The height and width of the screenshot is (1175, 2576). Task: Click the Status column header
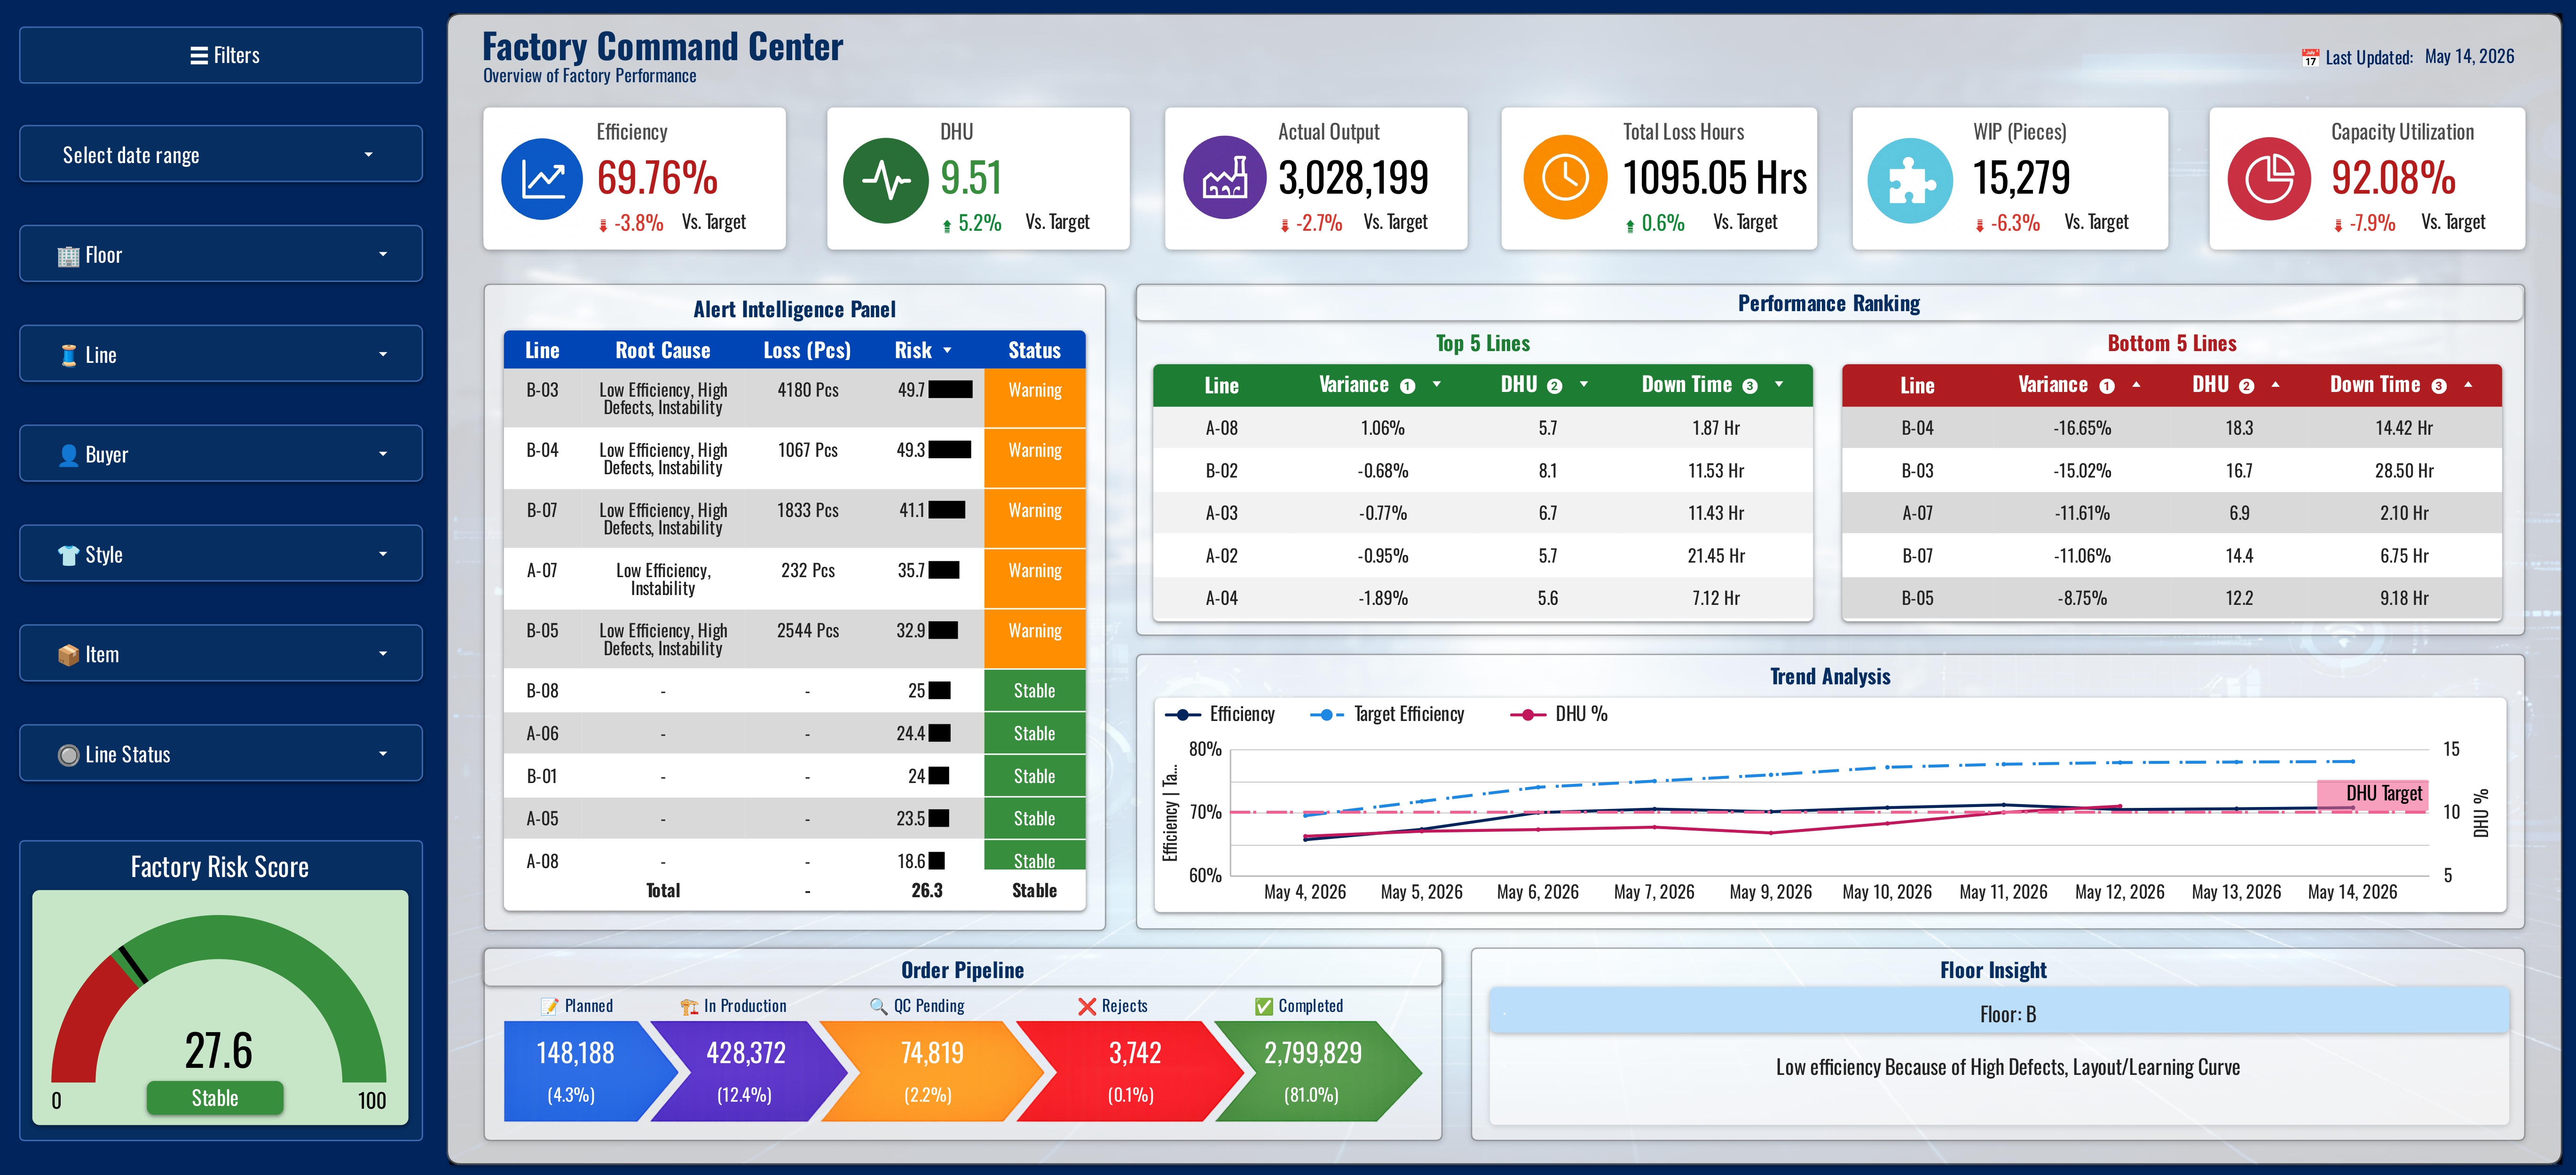pyautogui.click(x=1034, y=351)
